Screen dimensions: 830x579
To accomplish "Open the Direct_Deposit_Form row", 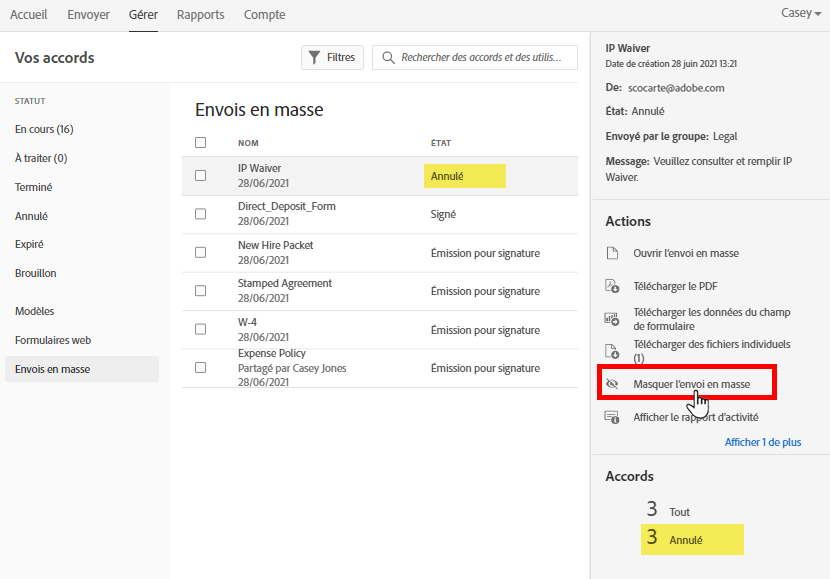I will pyautogui.click(x=287, y=207).
